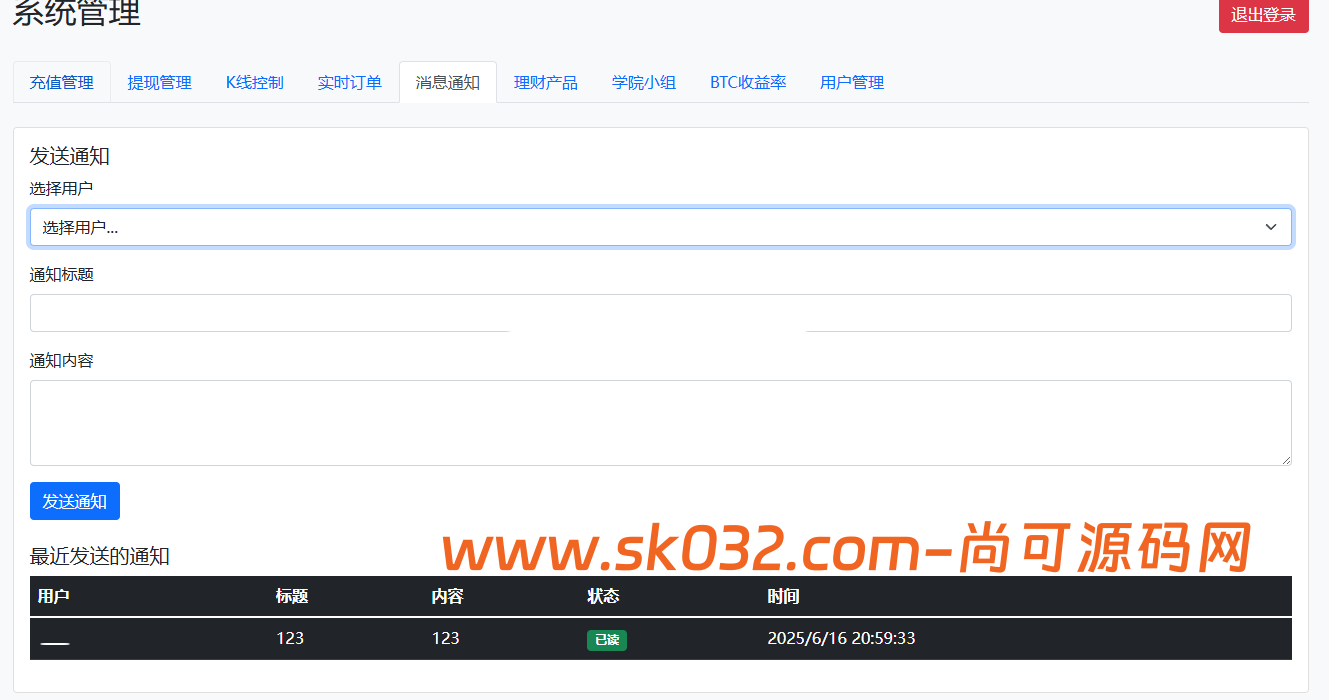Viewport: 1329px width, 700px height.
Task: Select the K线控制 tab
Action: pos(254,82)
